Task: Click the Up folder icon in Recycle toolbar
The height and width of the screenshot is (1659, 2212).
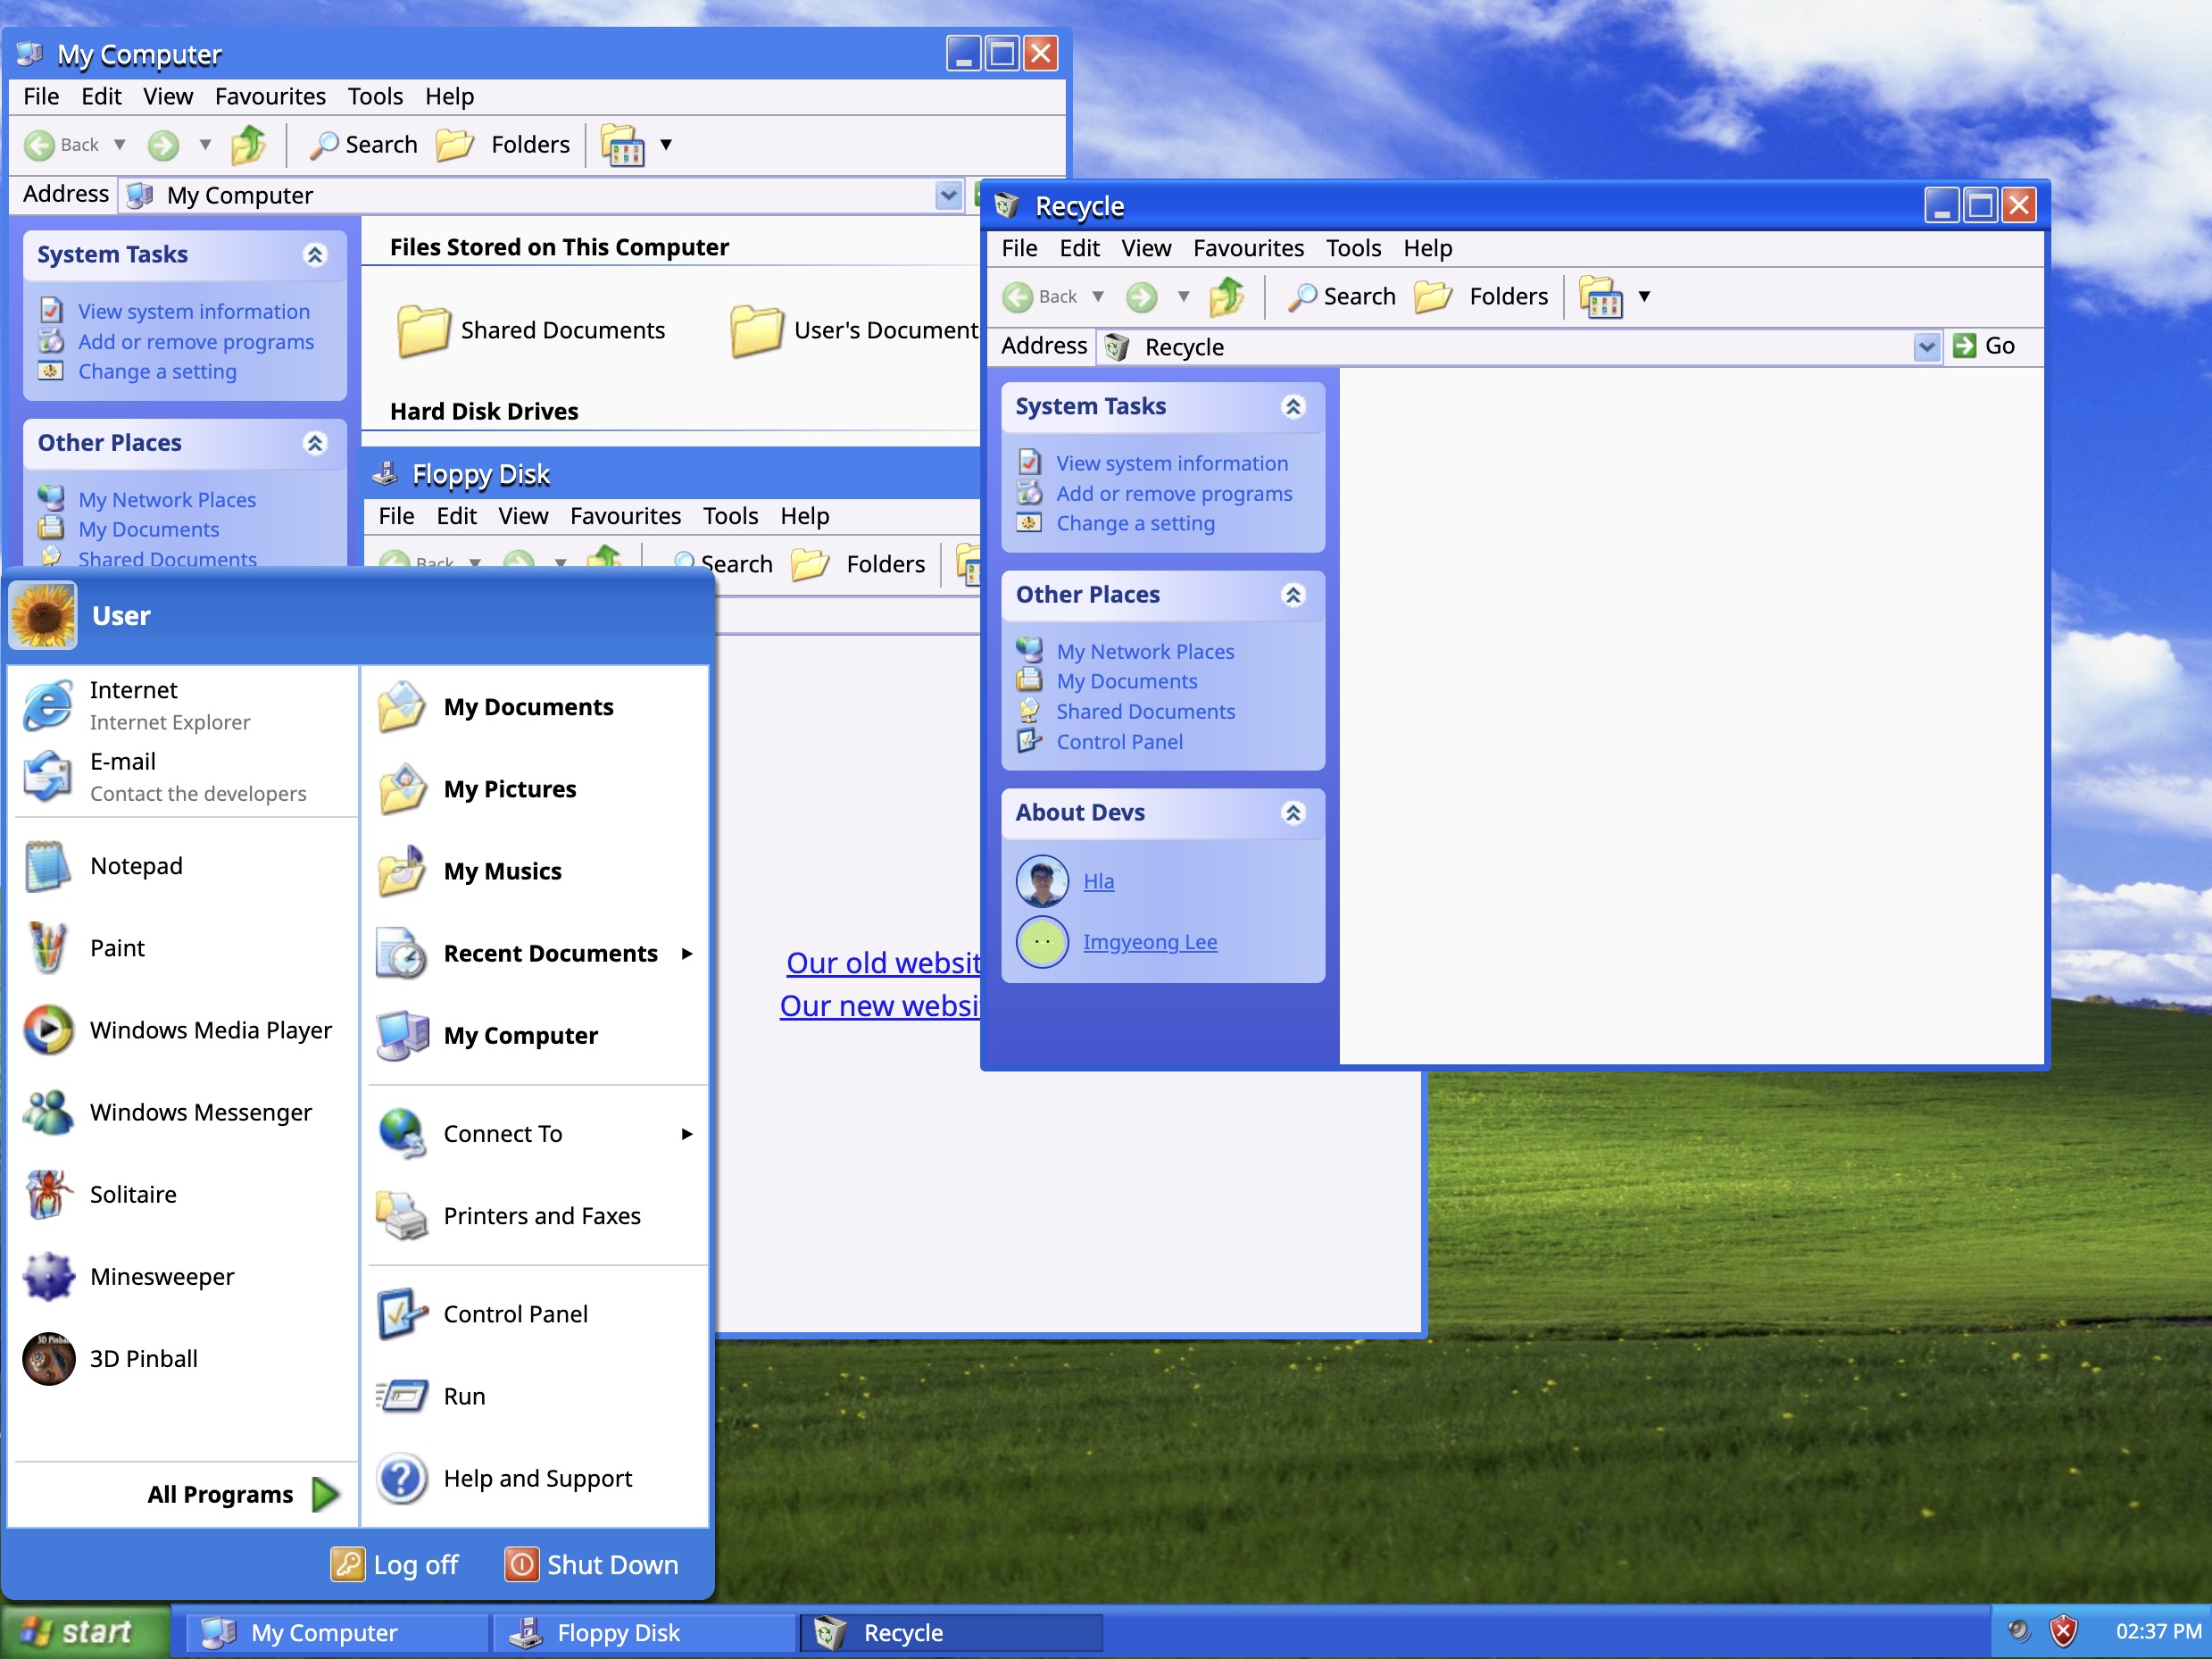Action: [x=1227, y=297]
